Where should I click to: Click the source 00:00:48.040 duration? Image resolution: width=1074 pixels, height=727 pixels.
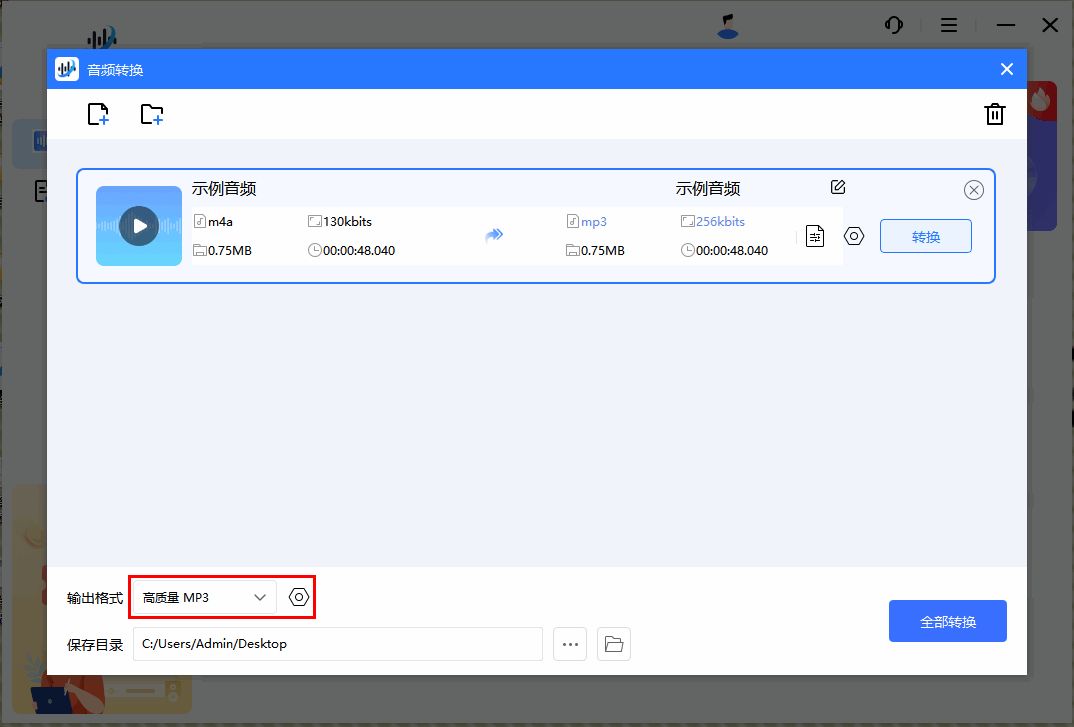tap(359, 251)
